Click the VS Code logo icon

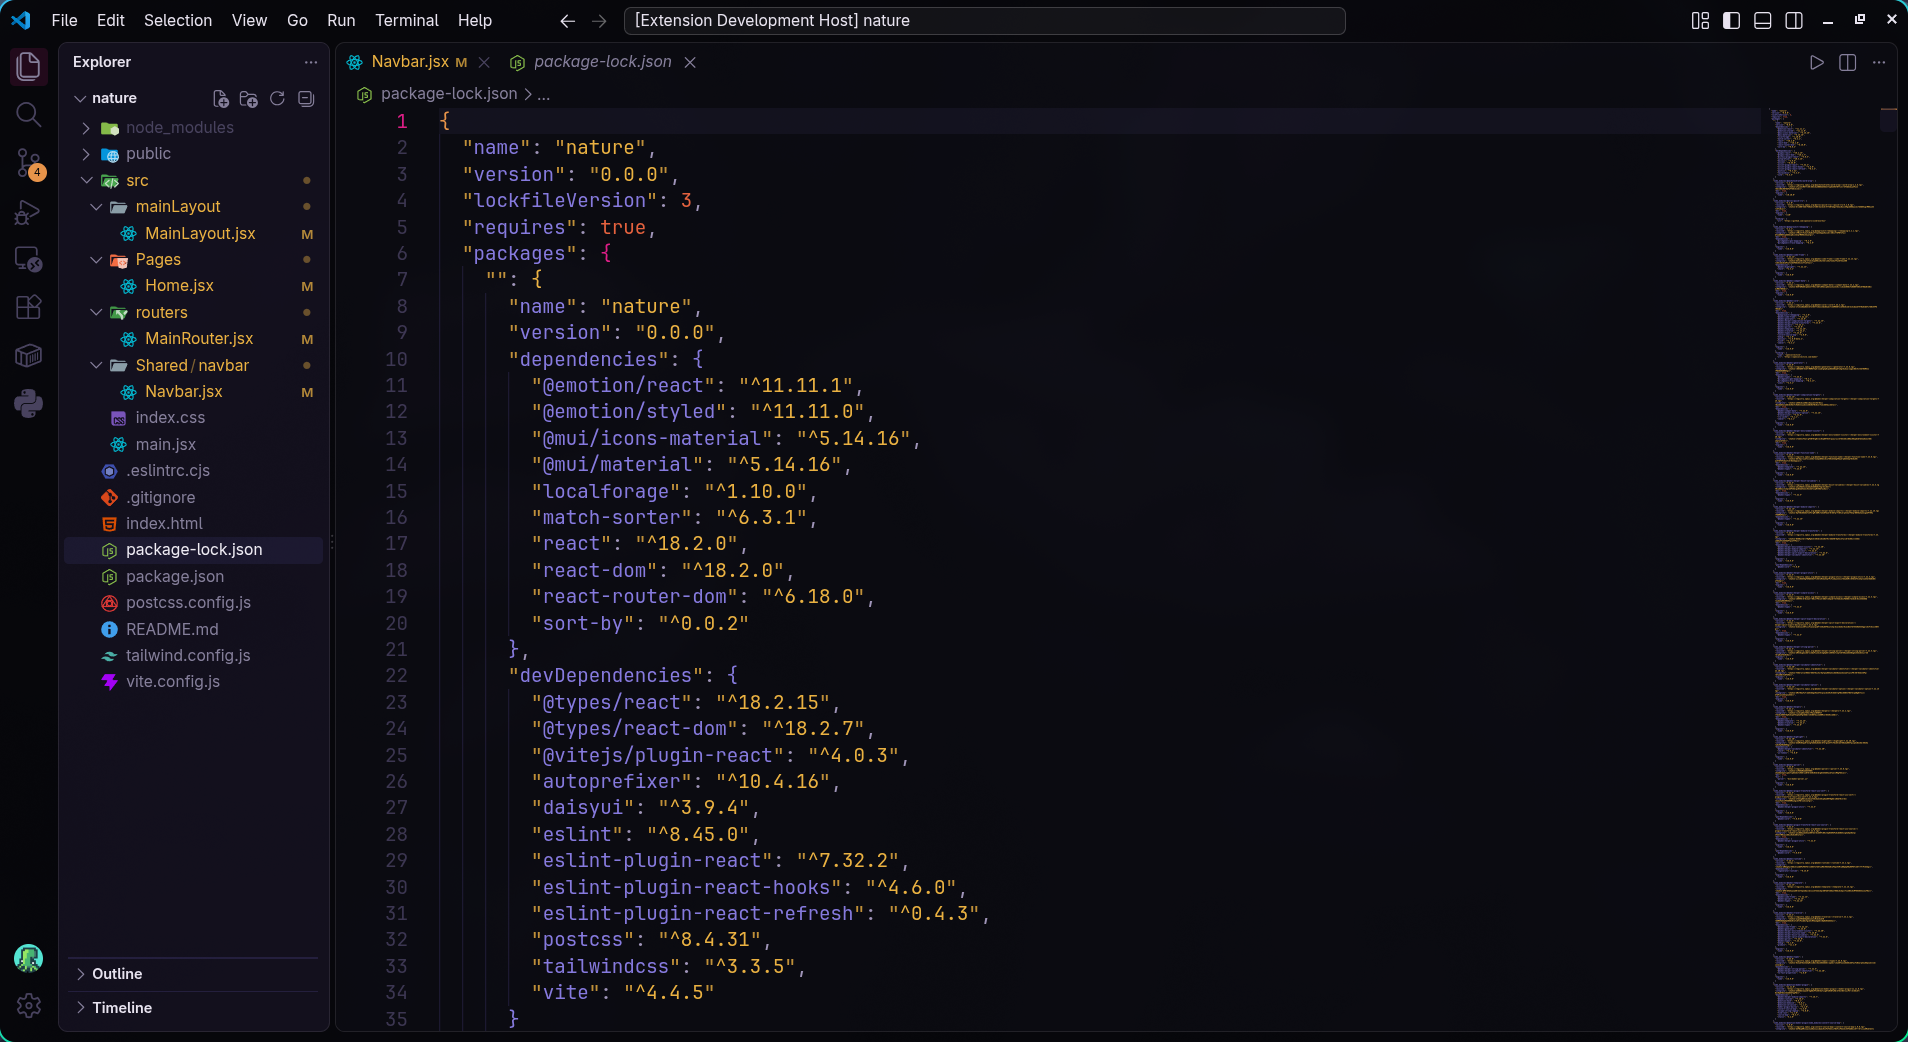[21, 20]
